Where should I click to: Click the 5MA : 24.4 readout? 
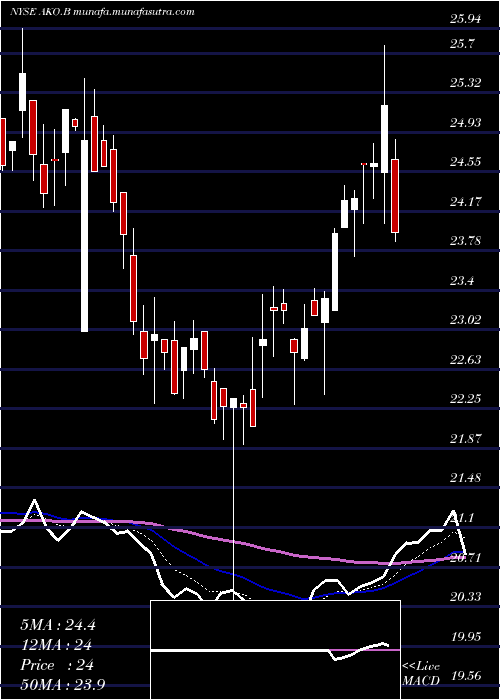[x=58, y=625]
